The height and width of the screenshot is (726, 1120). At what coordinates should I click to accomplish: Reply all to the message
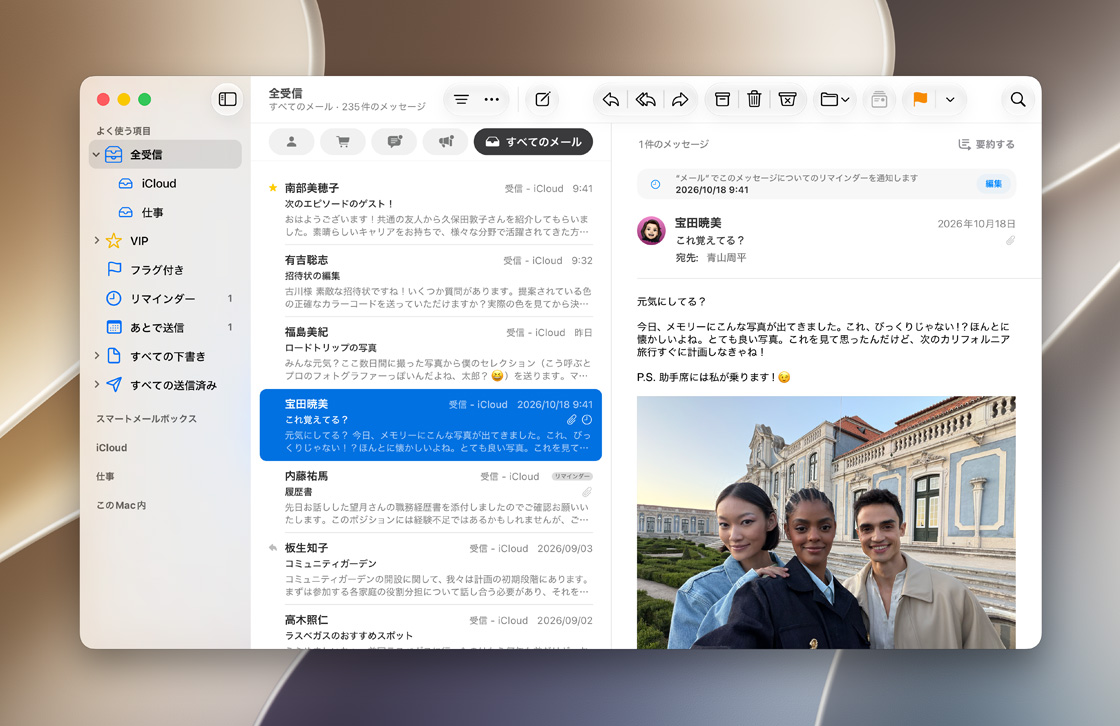click(x=646, y=99)
